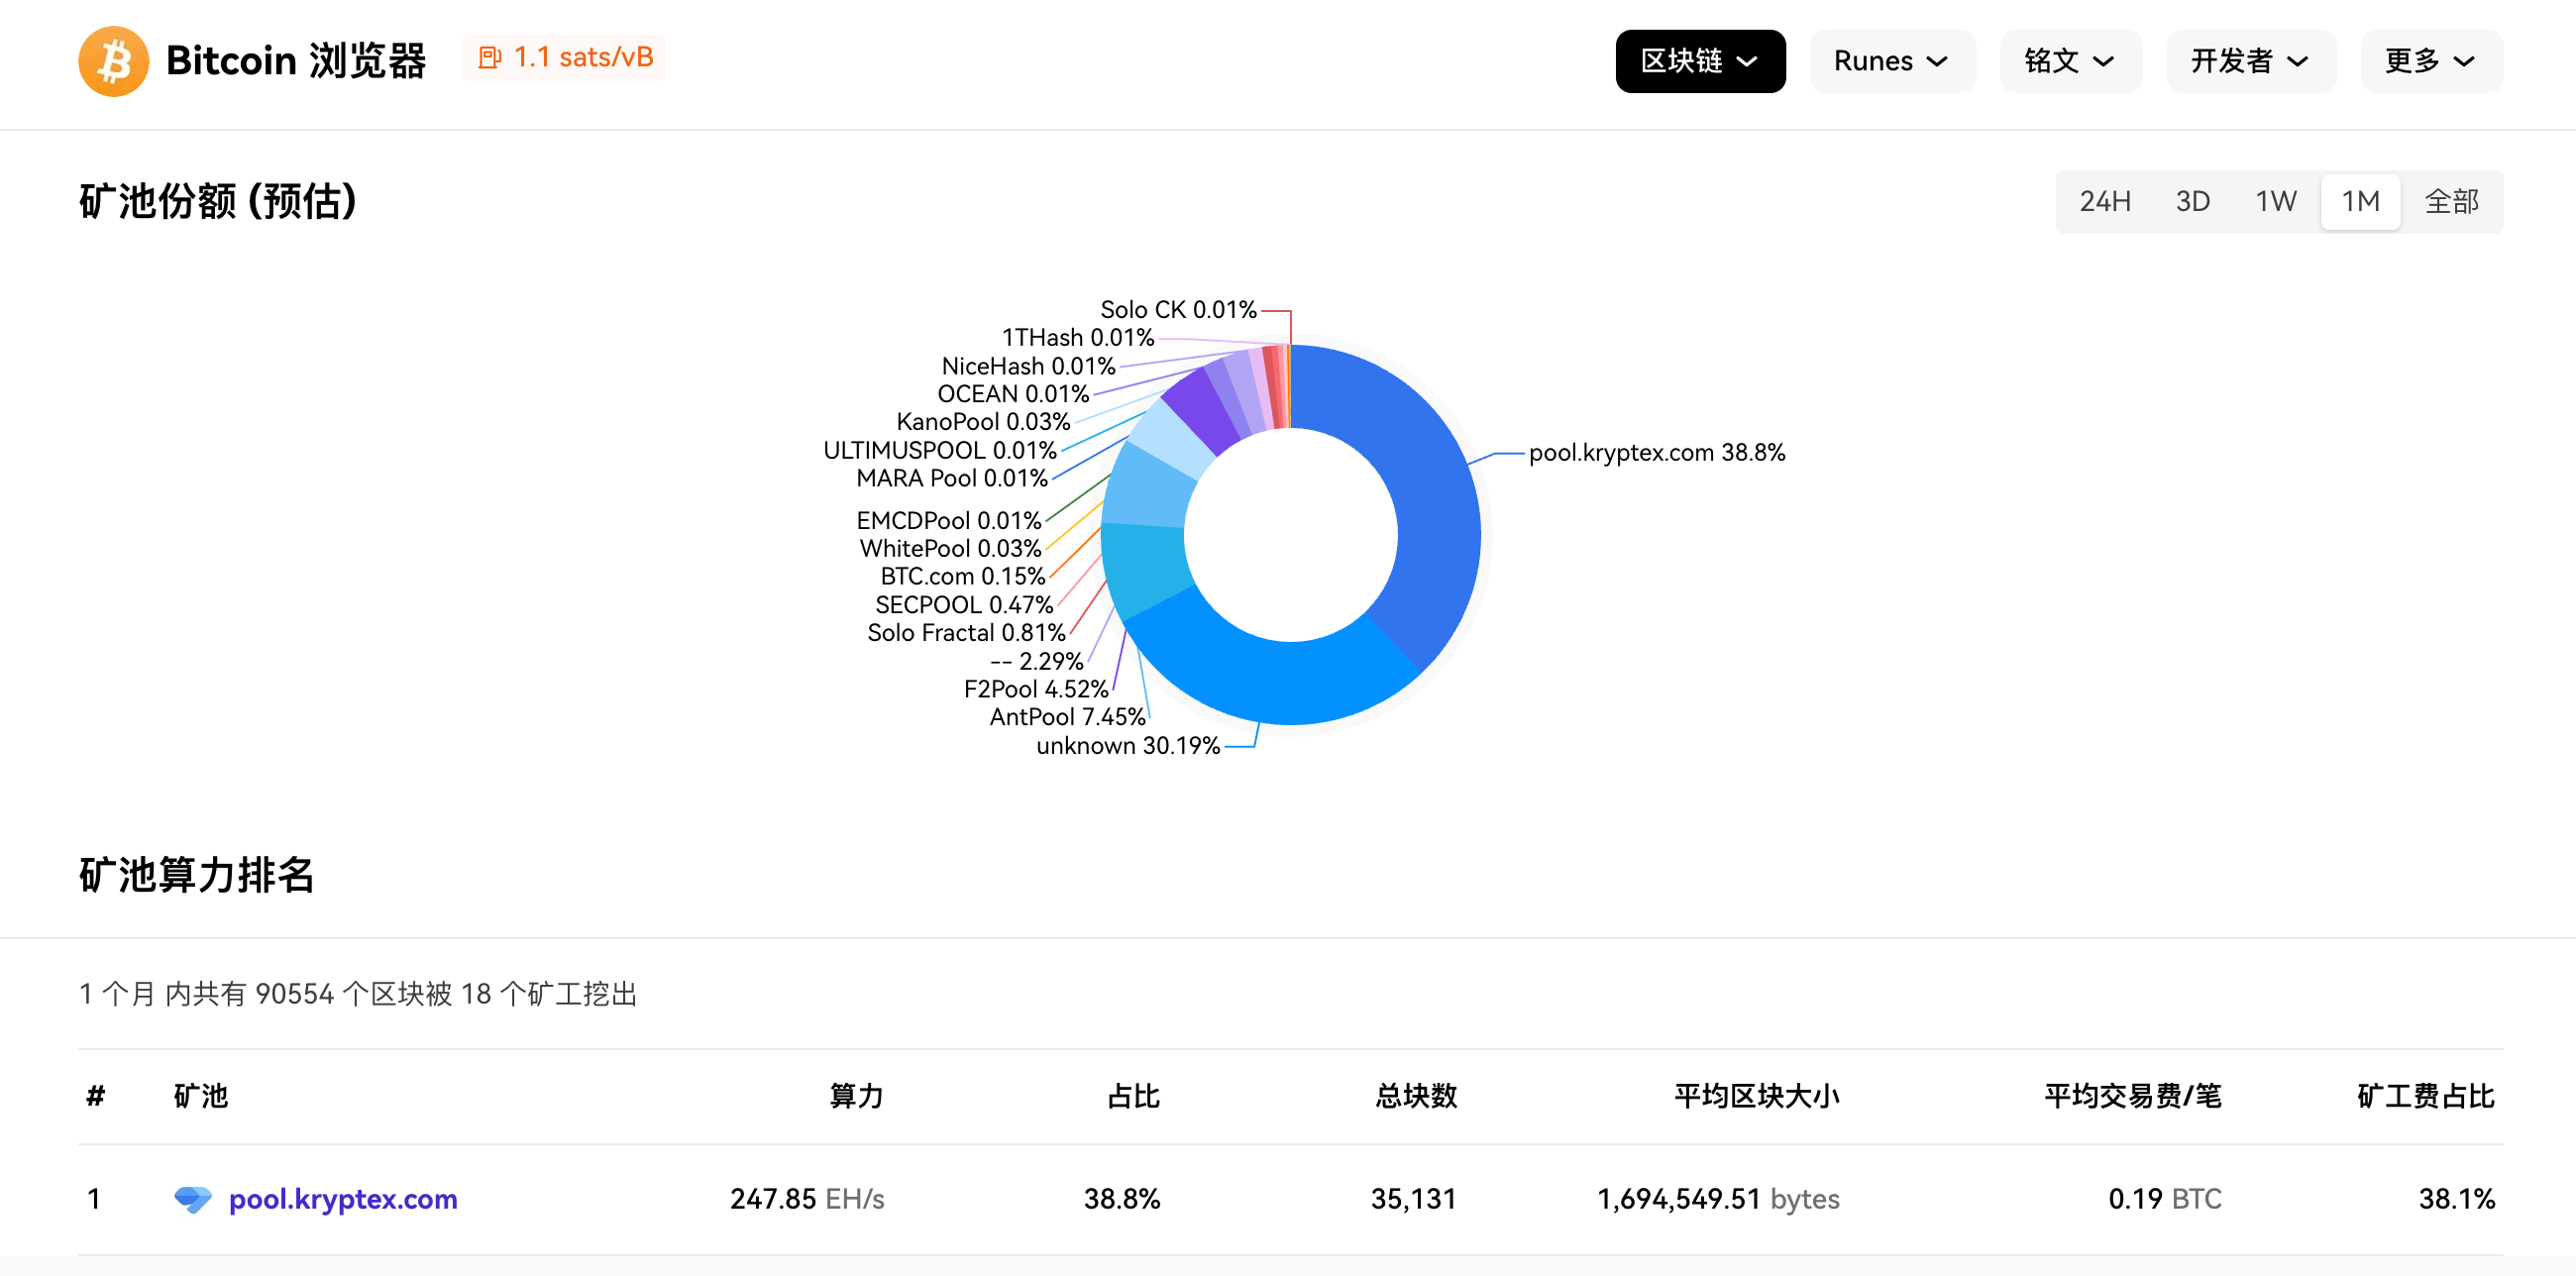Open the pool.kryptex.com pool link
This screenshot has width=2576, height=1276.
[x=343, y=1198]
